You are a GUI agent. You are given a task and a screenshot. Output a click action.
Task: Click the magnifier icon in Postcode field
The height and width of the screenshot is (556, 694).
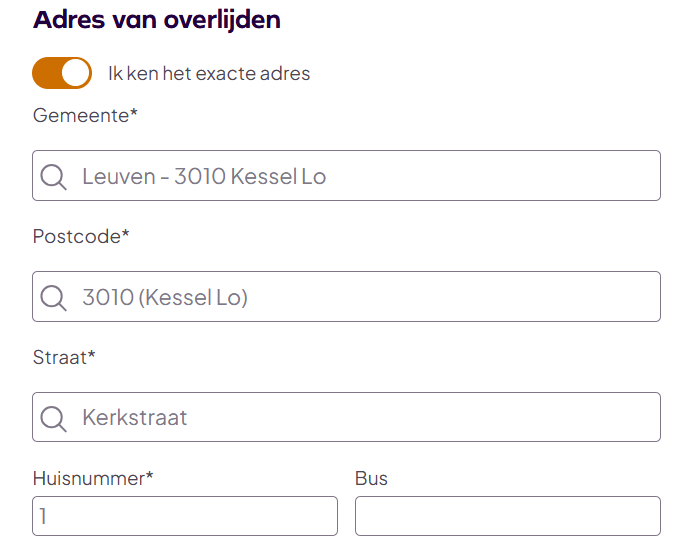pos(53,297)
